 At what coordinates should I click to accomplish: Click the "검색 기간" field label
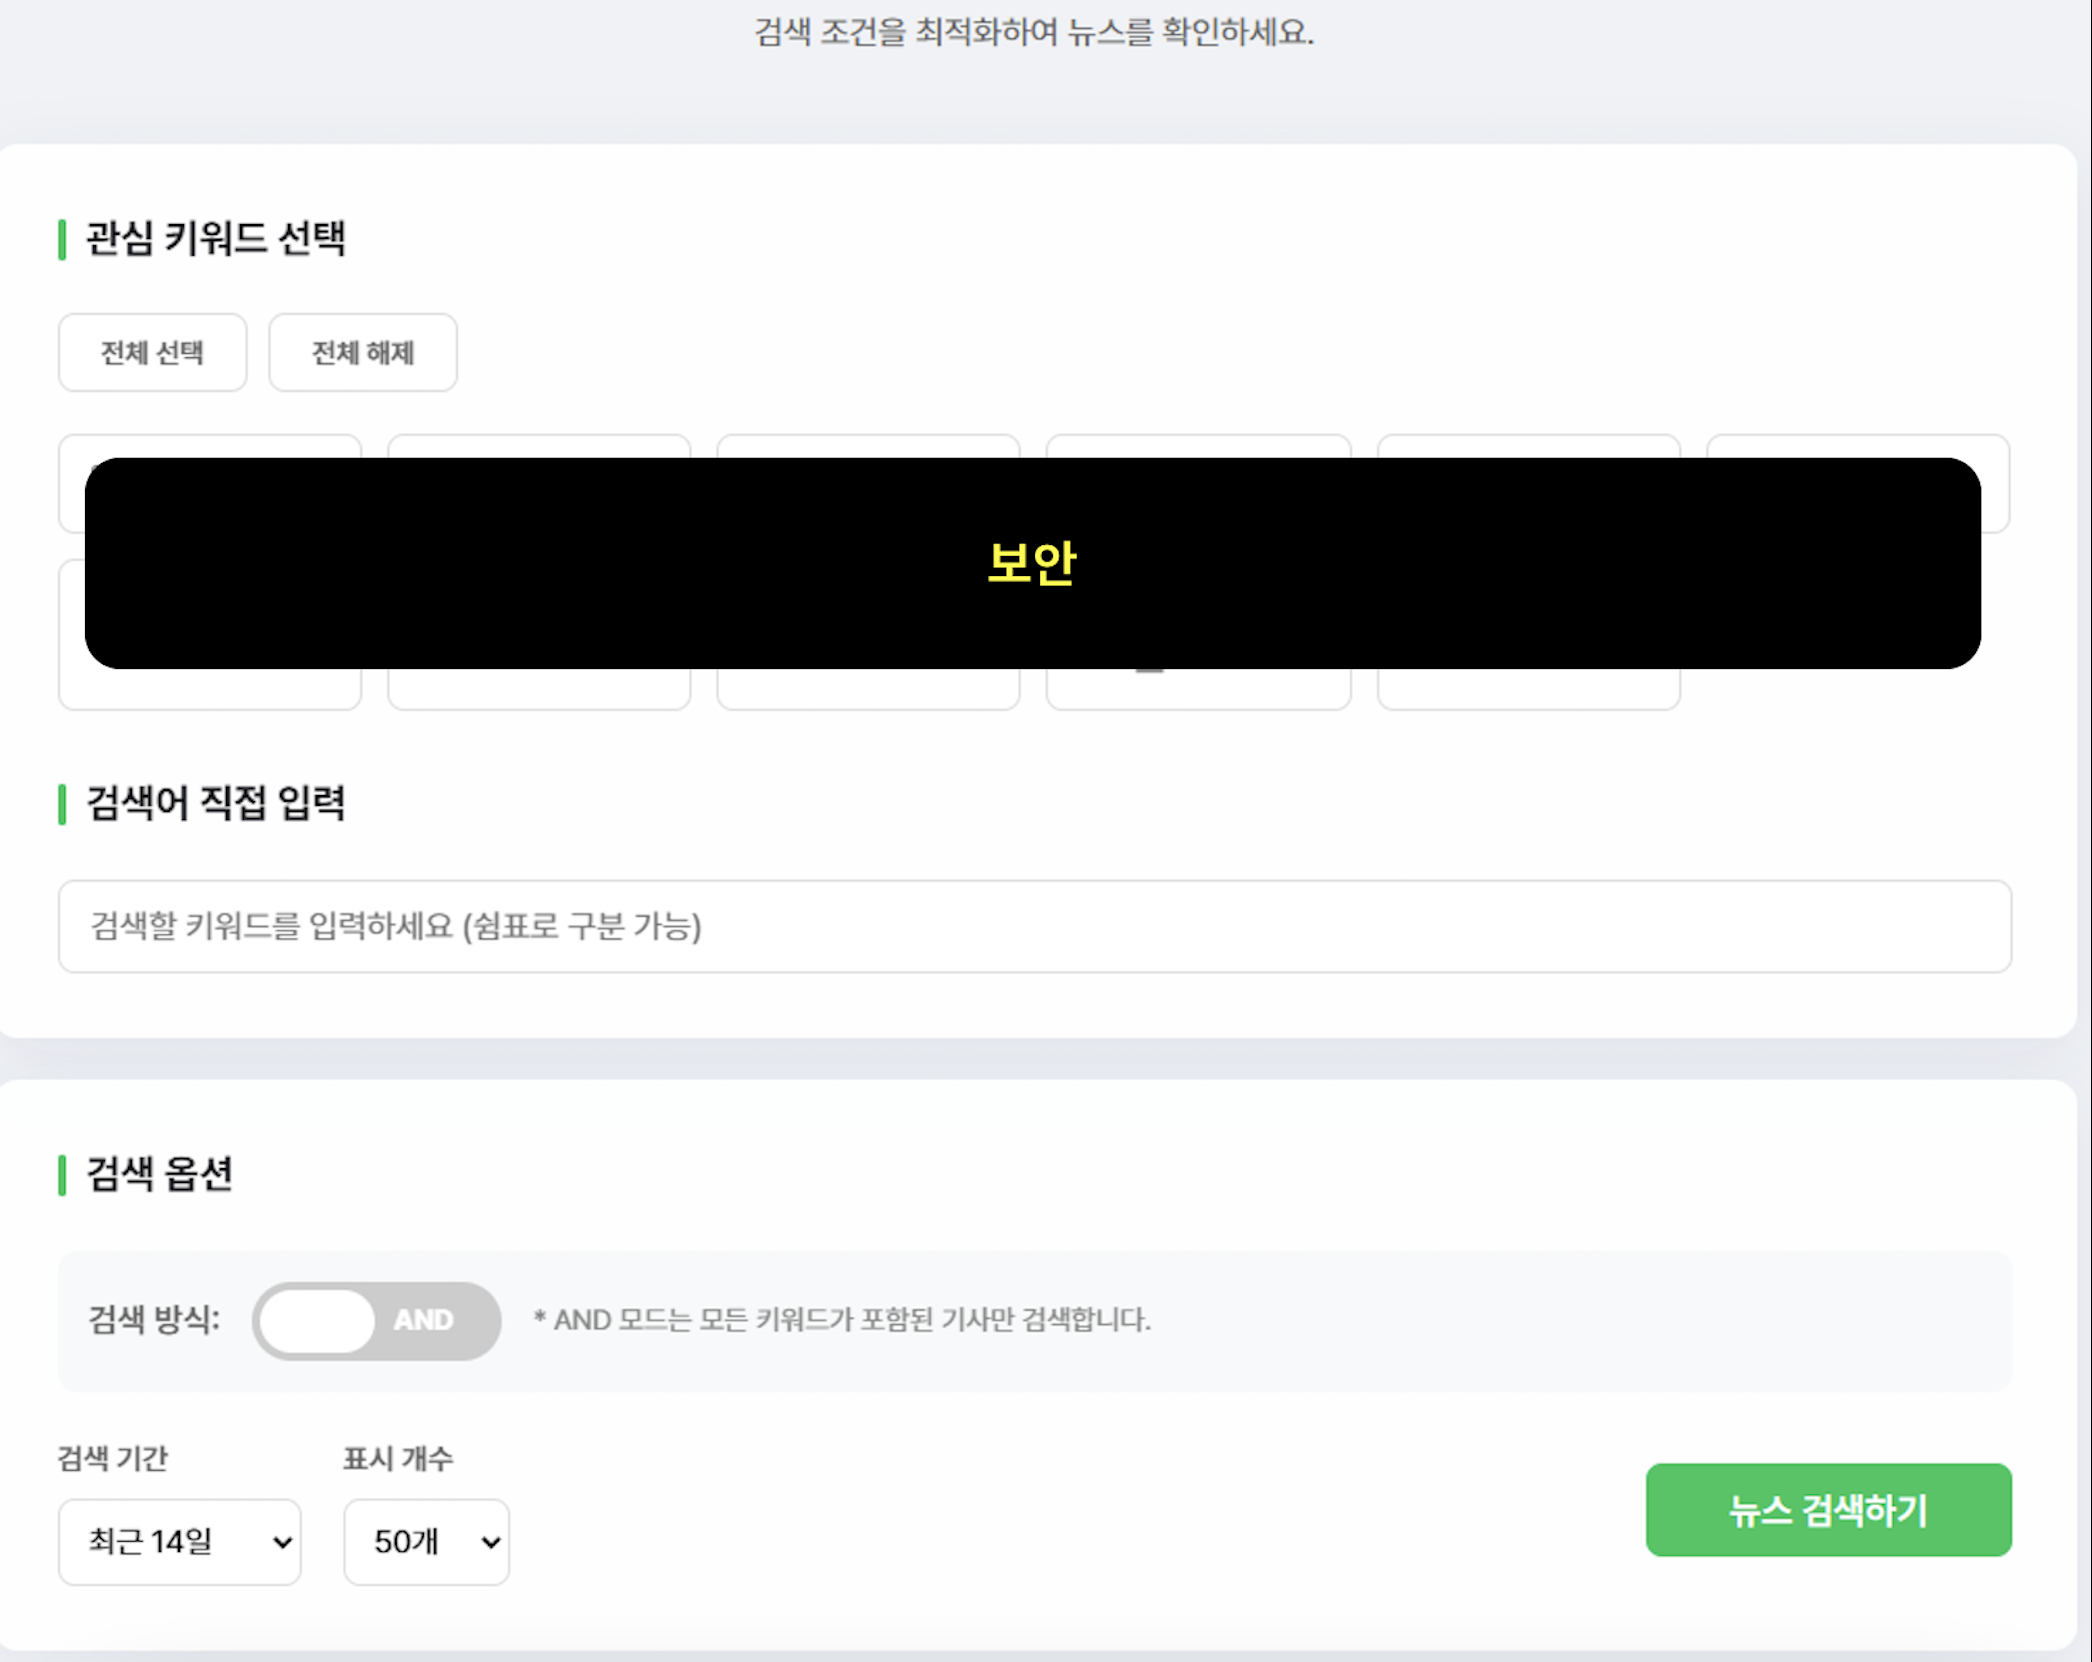coord(112,1458)
